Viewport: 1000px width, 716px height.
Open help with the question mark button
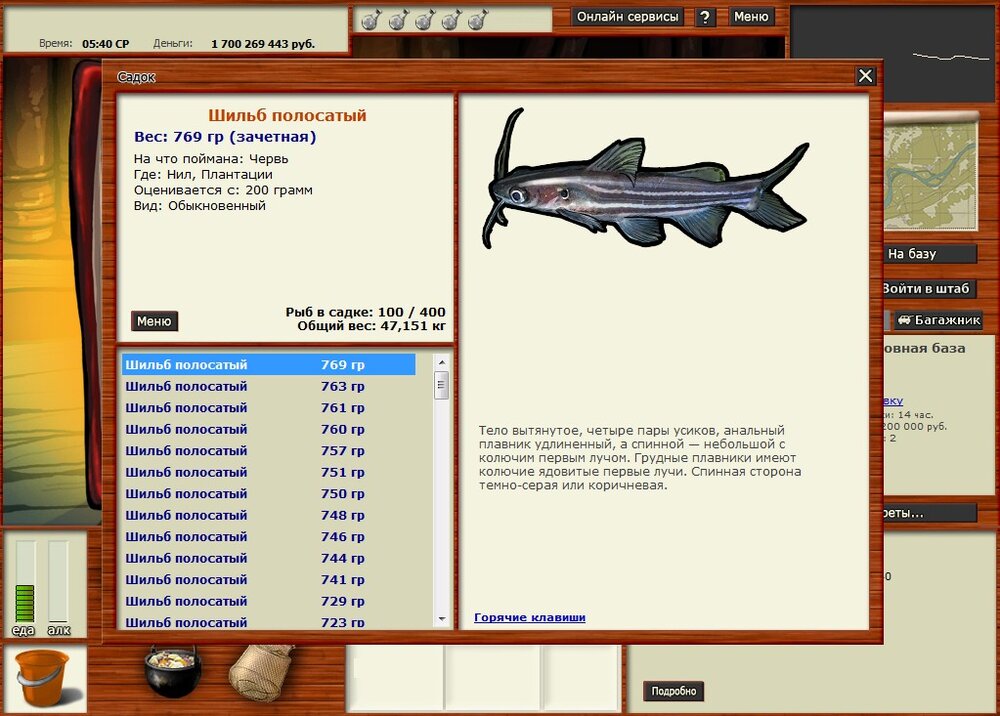[x=706, y=17]
